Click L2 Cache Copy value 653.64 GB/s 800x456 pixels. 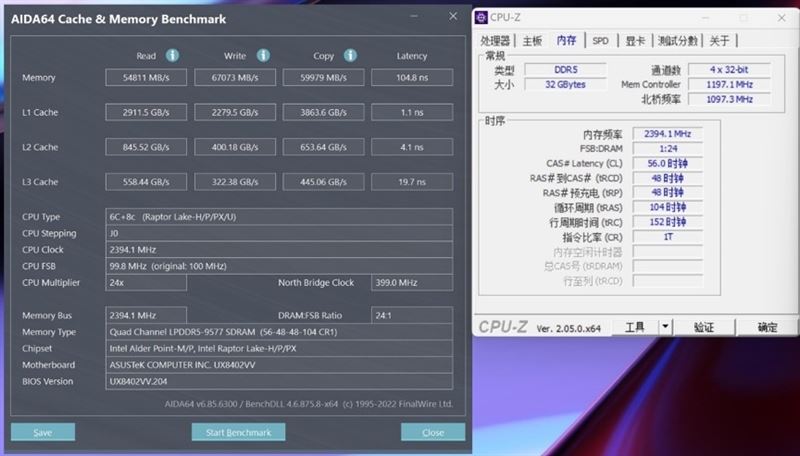[x=323, y=147]
